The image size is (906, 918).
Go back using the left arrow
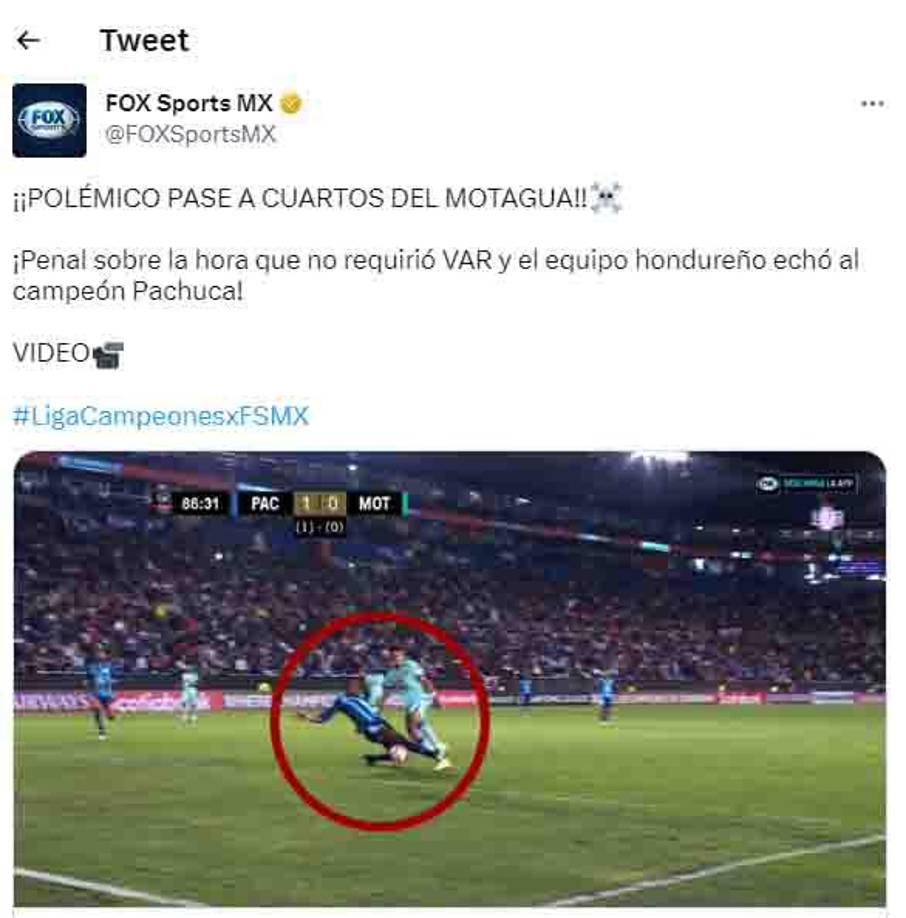pos(28,40)
